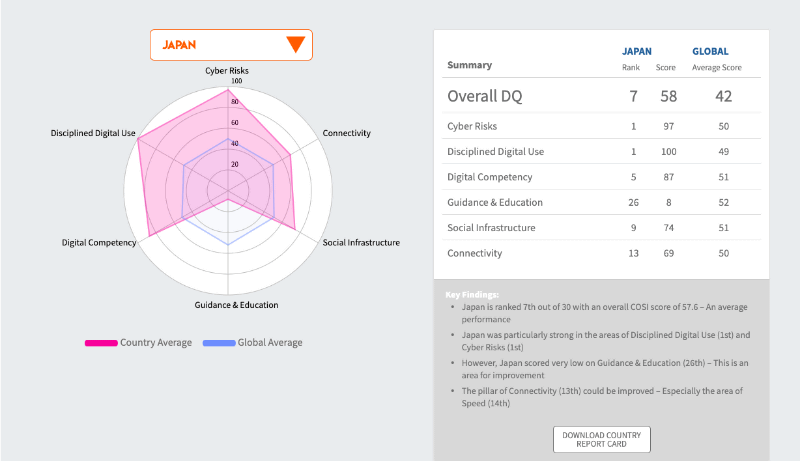Image resolution: width=800 pixels, height=461 pixels.
Task: Select the Guidance & Education table row
Action: click(x=601, y=202)
